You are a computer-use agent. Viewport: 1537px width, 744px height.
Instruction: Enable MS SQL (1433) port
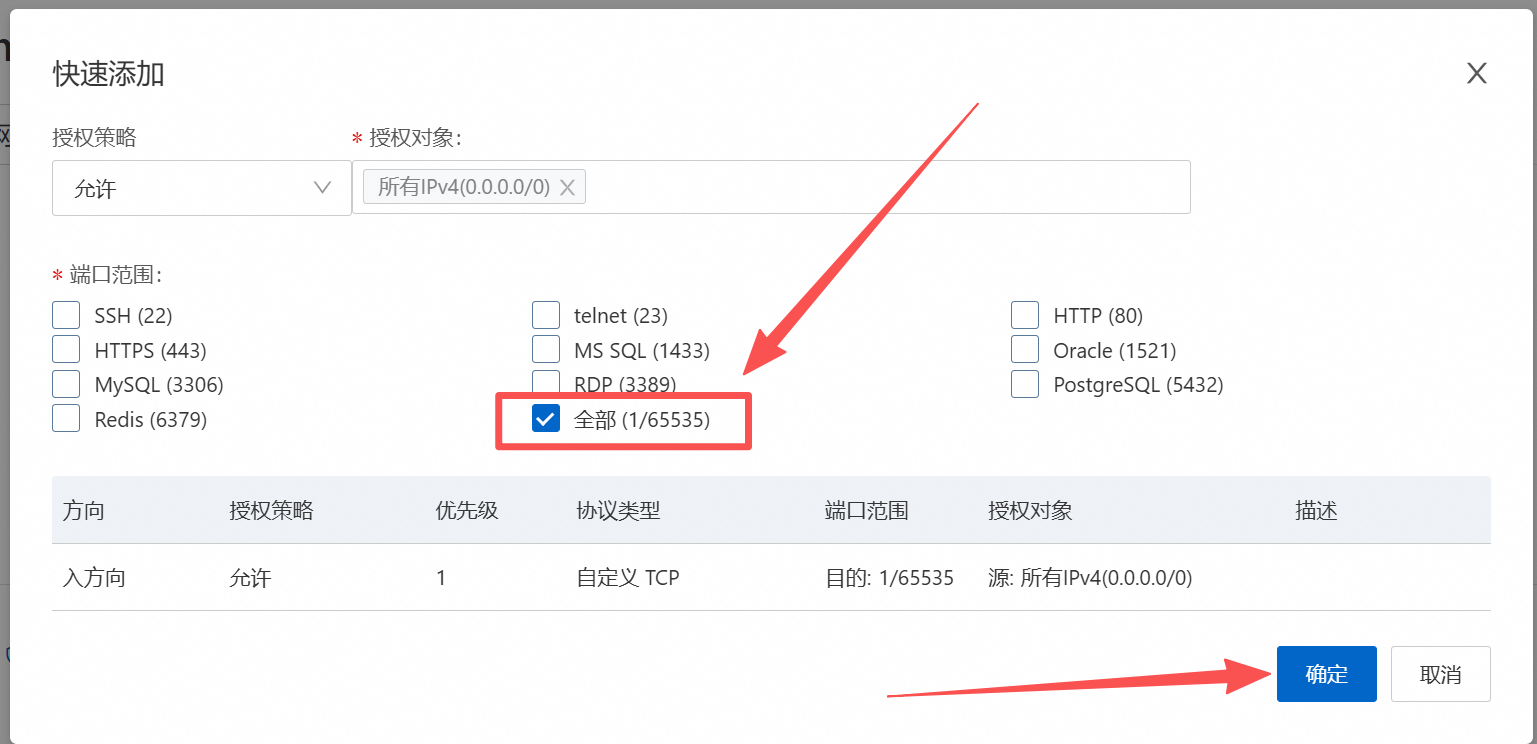[546, 350]
